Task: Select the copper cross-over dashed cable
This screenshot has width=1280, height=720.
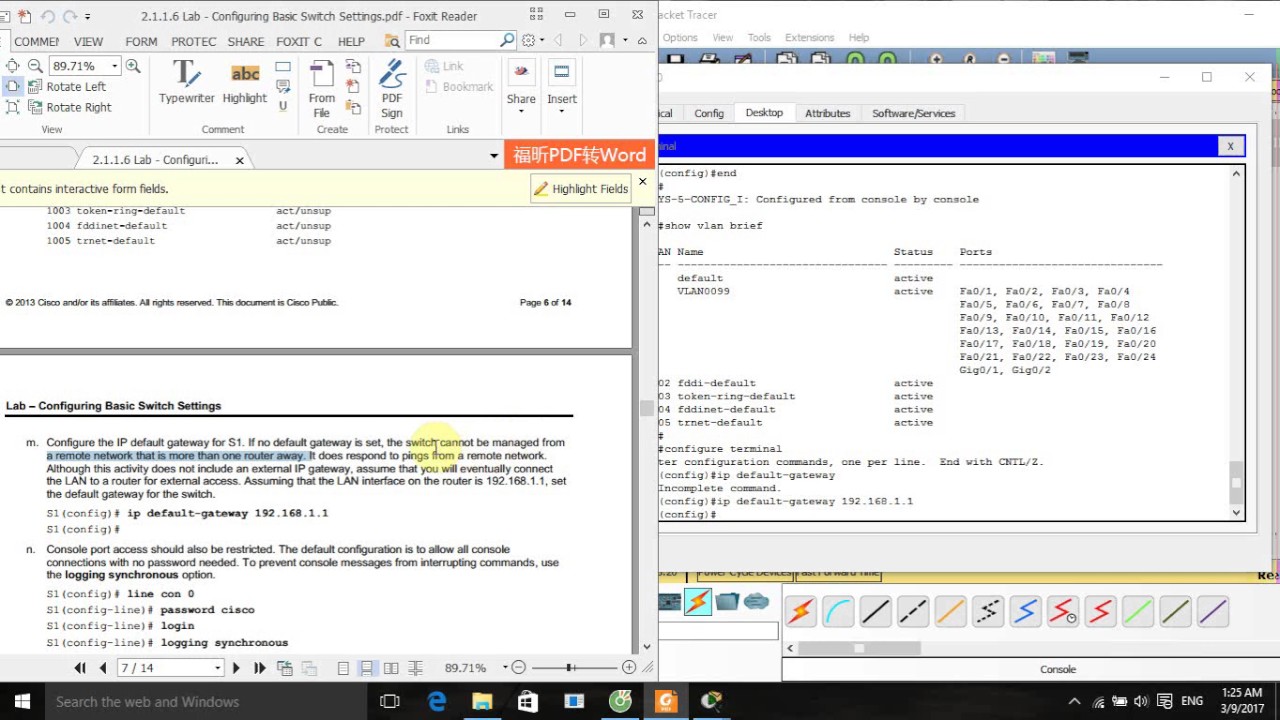Action: point(913,611)
